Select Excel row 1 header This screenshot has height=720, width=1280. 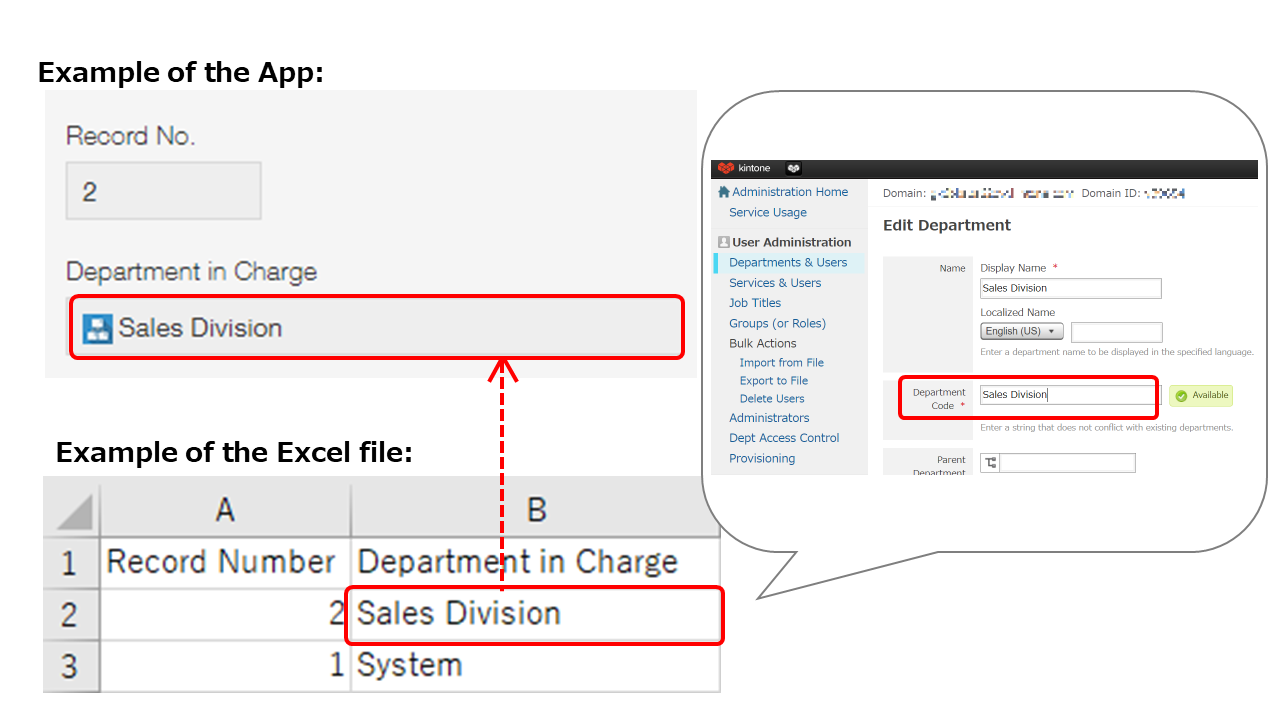[x=71, y=562]
